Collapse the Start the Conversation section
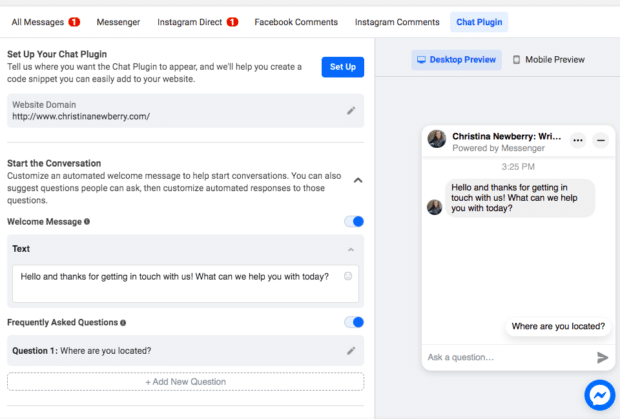 pos(358,180)
